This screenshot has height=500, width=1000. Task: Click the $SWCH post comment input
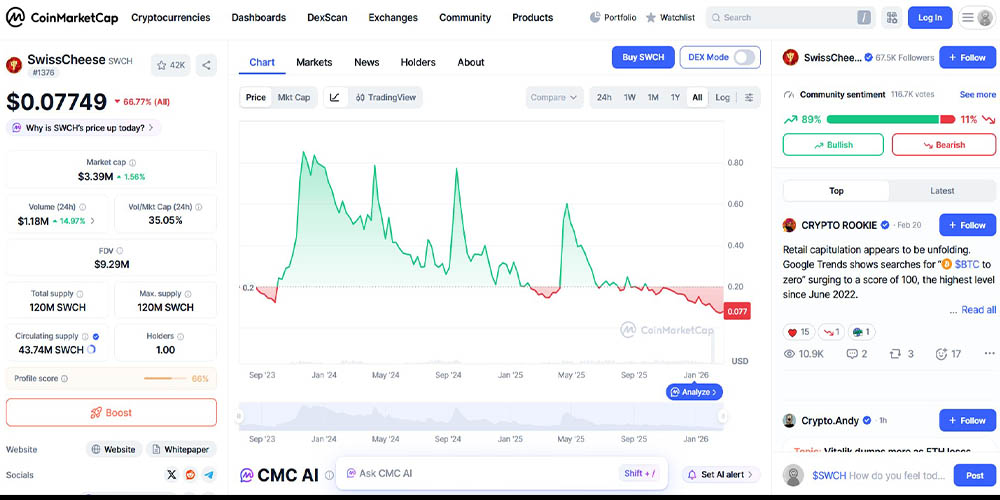coord(880,475)
